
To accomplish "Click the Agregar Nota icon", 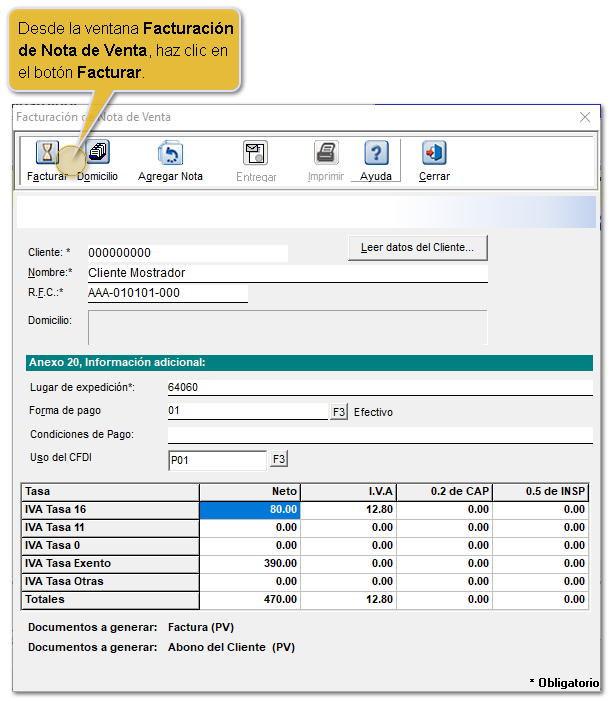I will pos(170,153).
